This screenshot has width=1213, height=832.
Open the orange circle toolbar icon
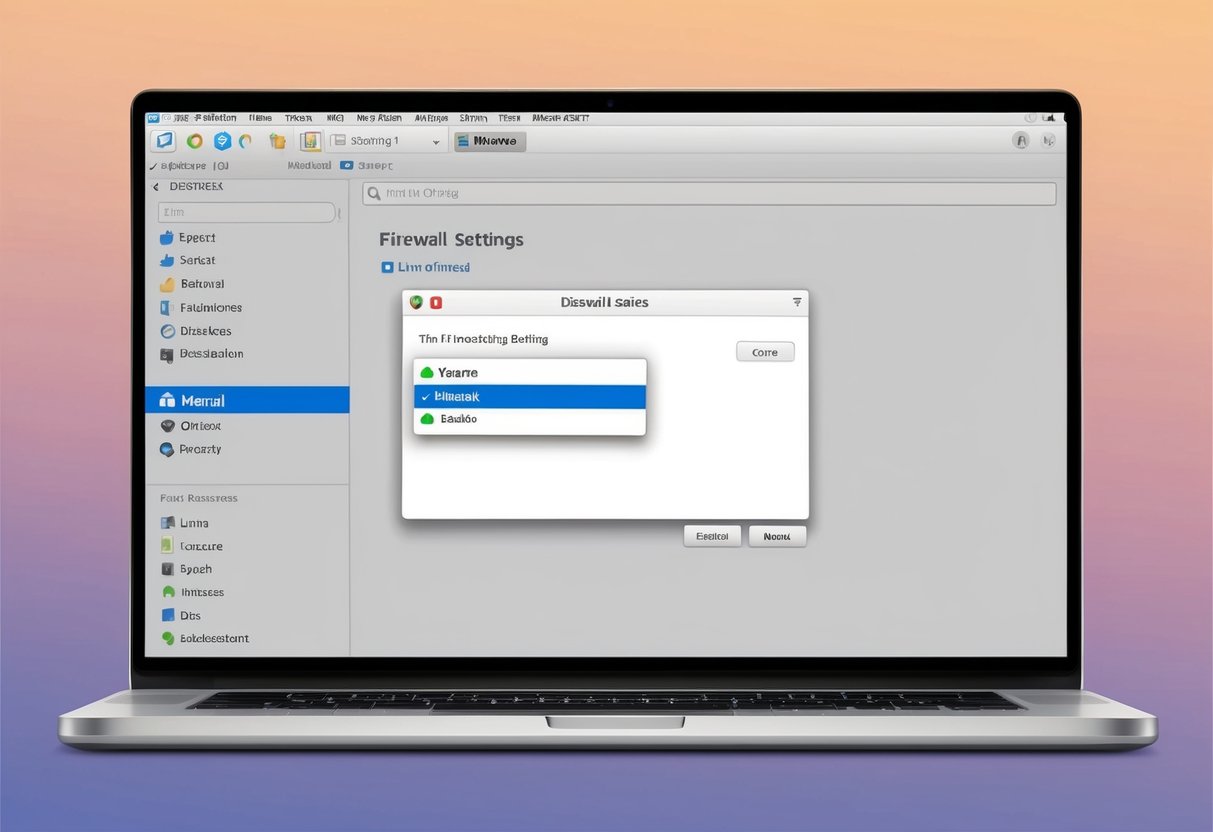point(194,140)
